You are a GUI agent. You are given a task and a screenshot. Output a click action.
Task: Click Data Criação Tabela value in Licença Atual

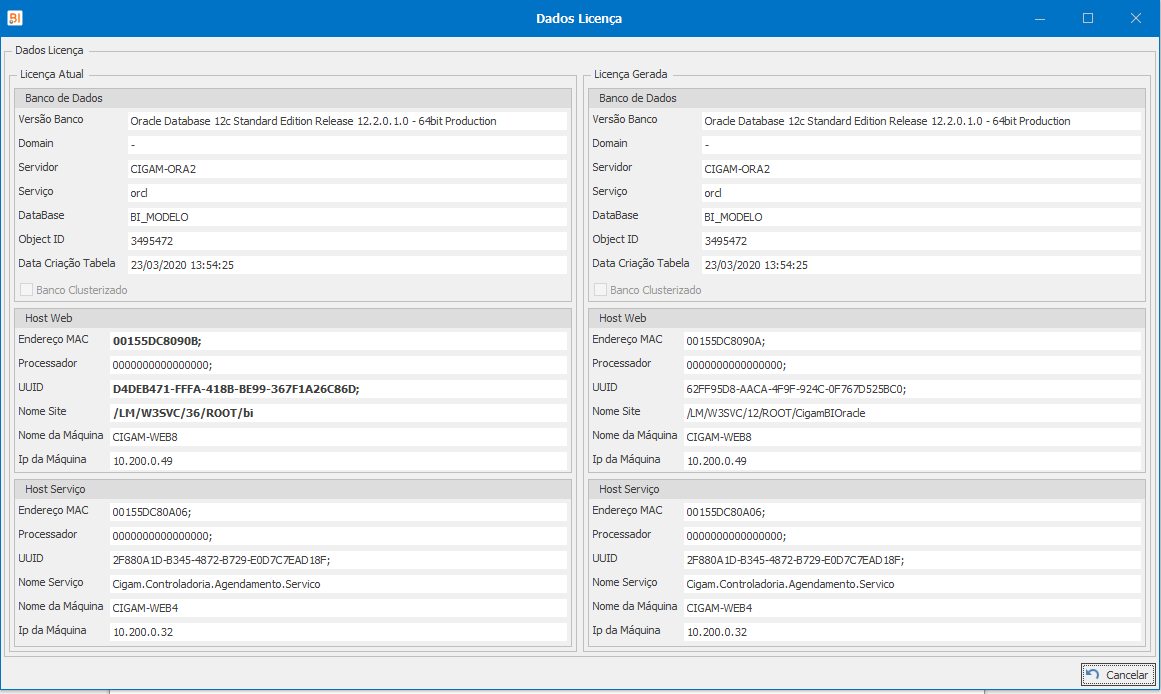click(346, 265)
